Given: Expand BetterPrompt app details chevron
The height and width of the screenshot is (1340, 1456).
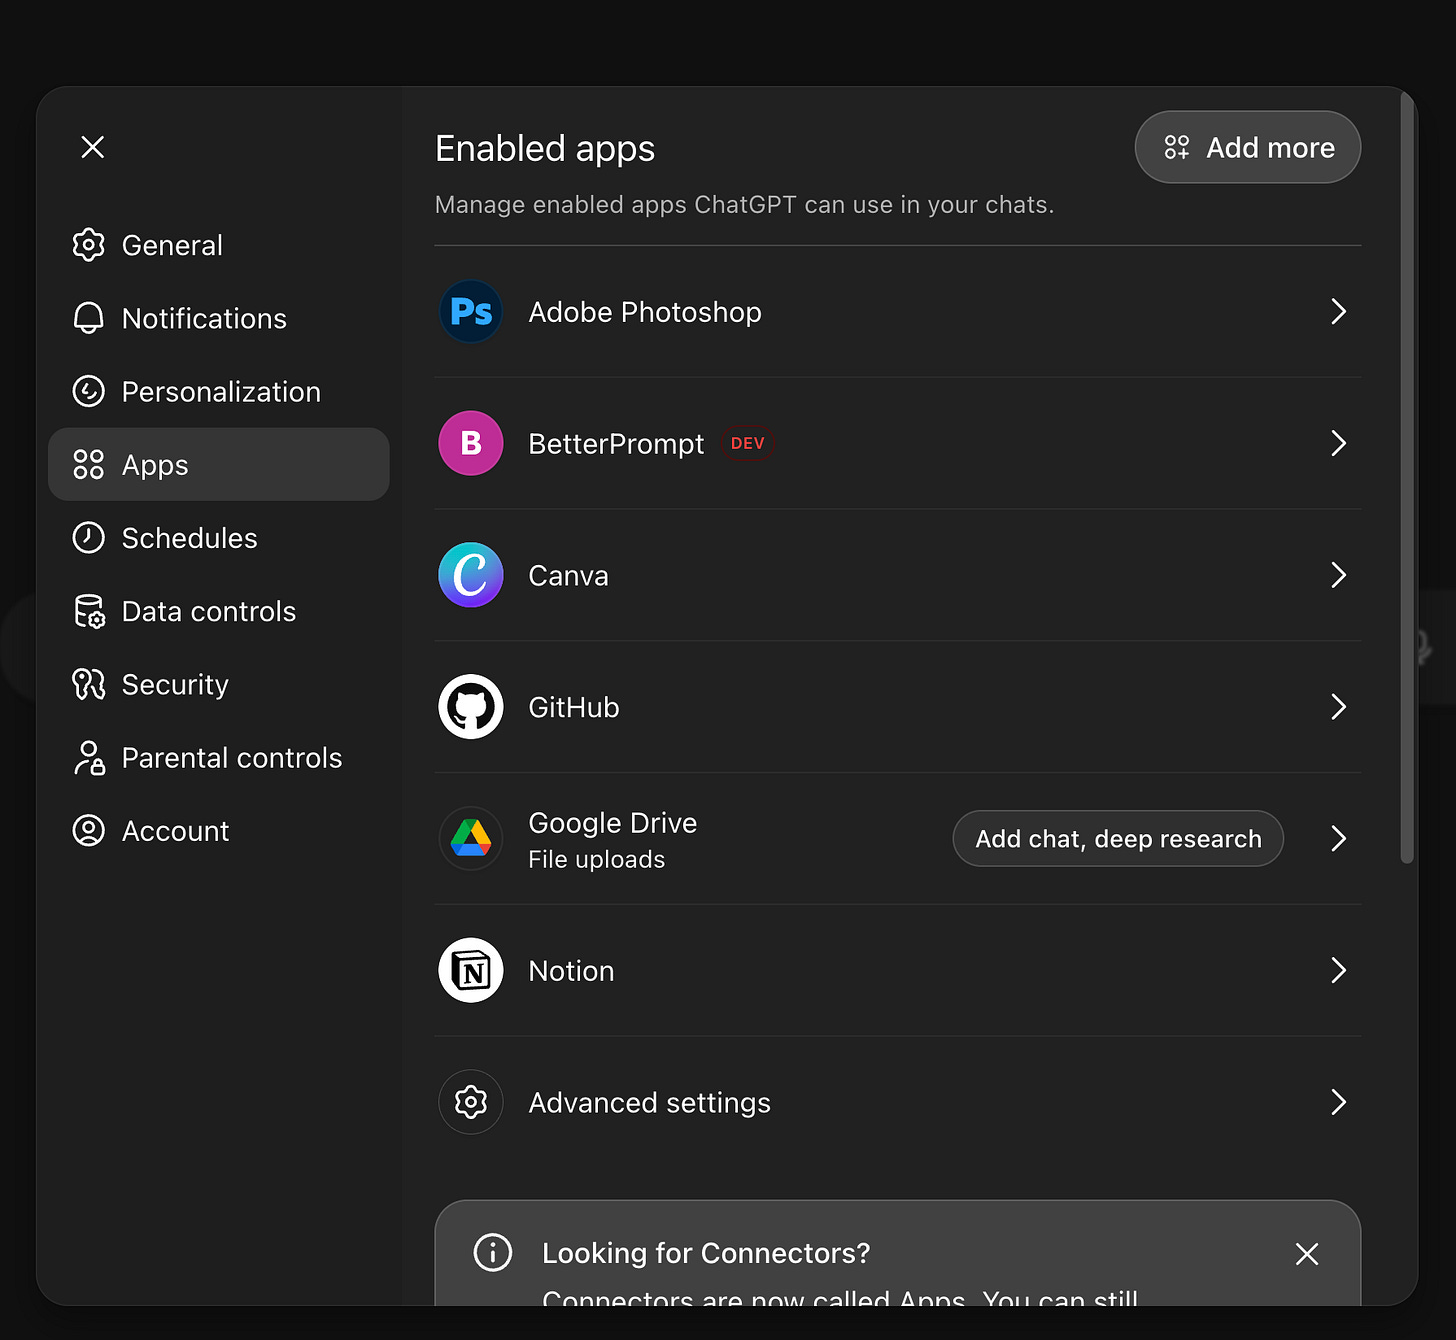Looking at the screenshot, I should click(1339, 443).
